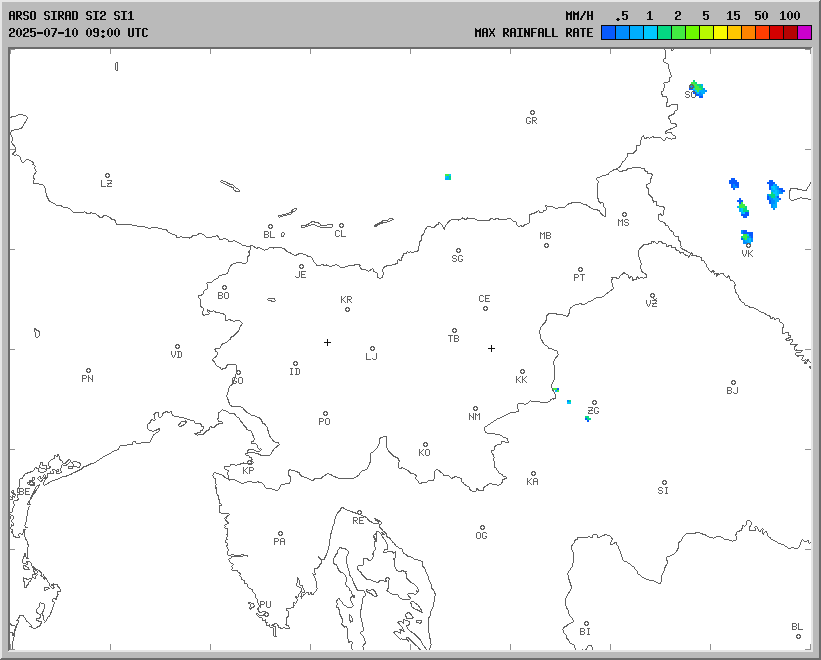
Task: Click the rain echo next to SO
Action: click(x=698, y=89)
